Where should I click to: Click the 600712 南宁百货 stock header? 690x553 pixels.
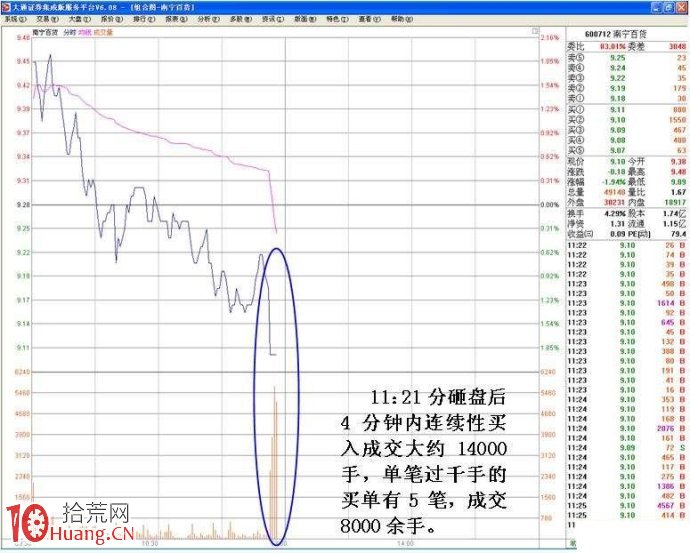click(615, 34)
